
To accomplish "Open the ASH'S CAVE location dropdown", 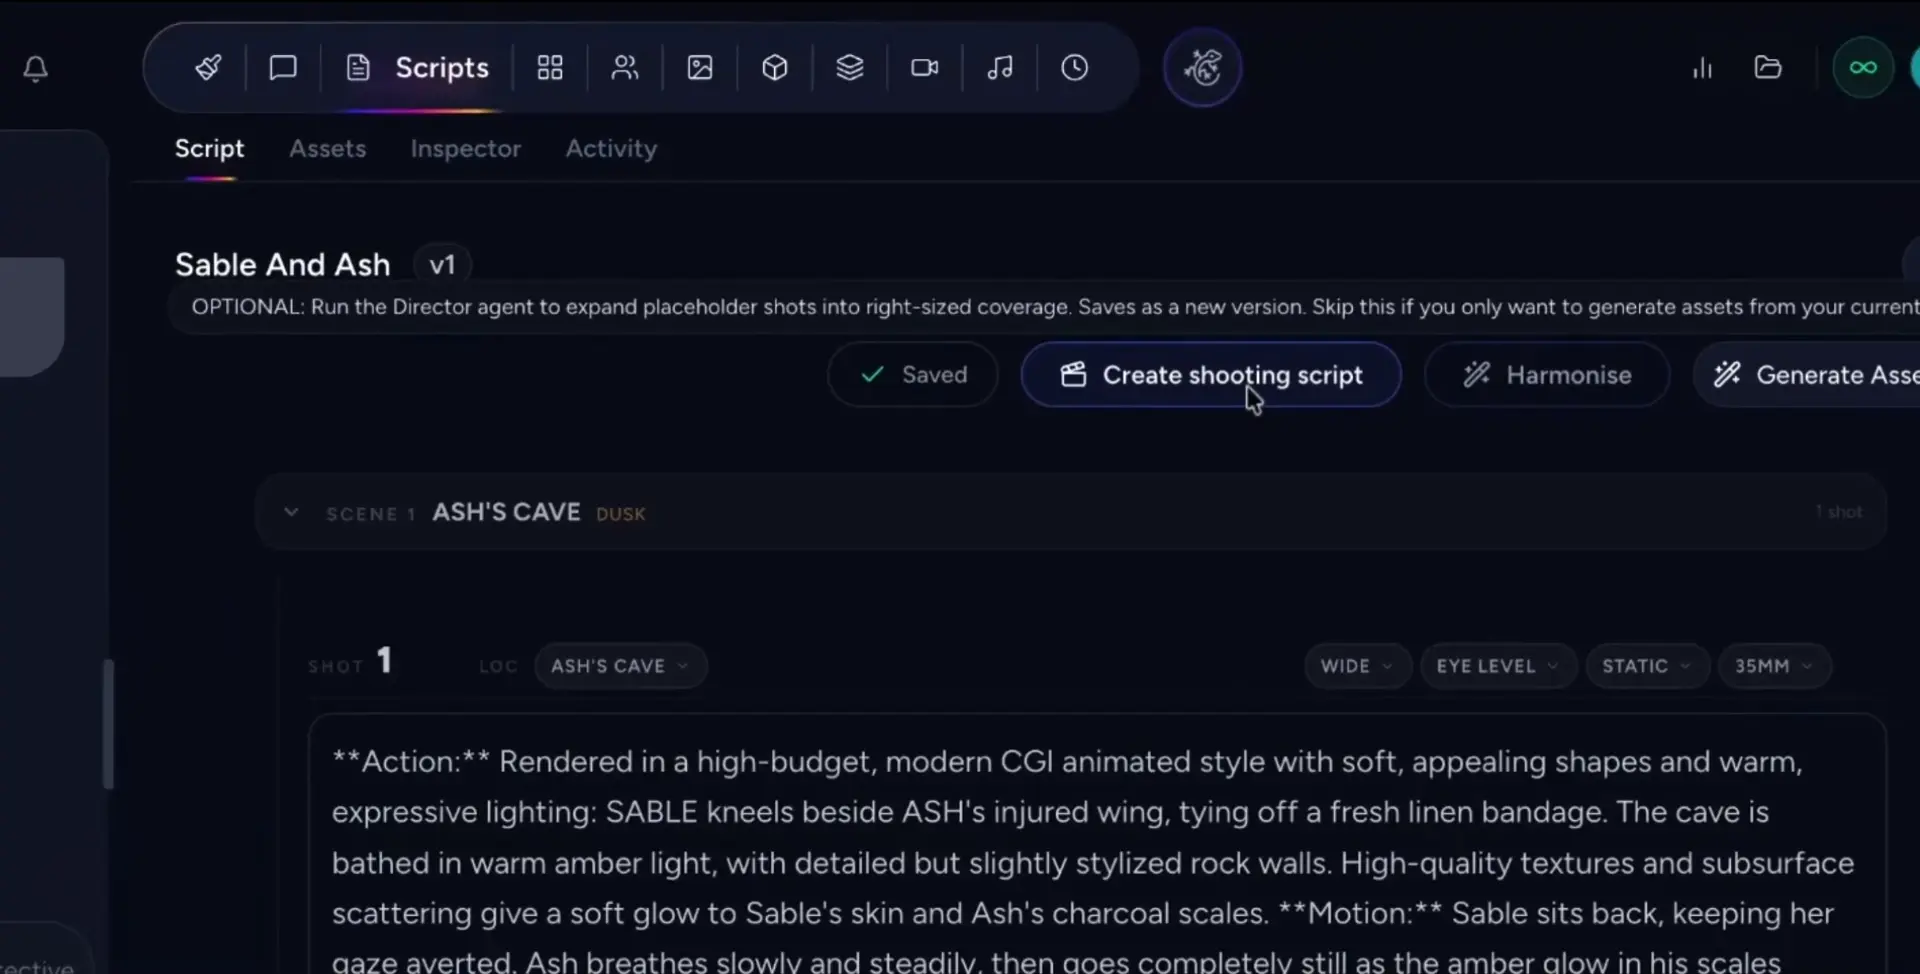I will [x=620, y=666].
